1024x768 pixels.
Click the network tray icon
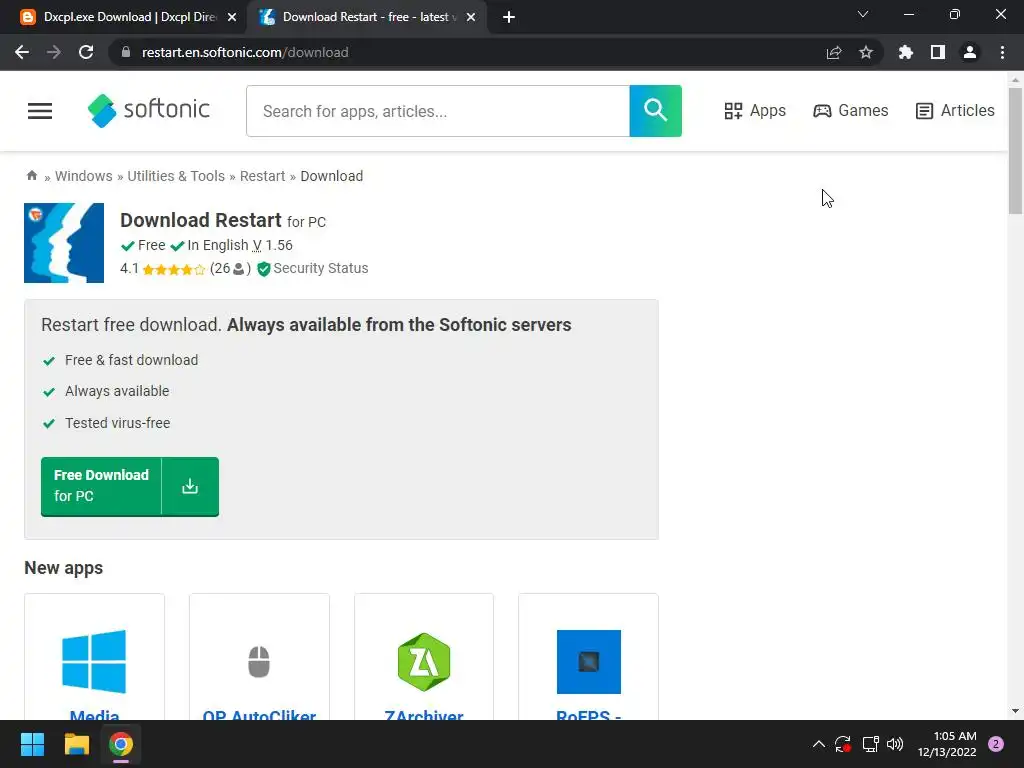pos(871,744)
